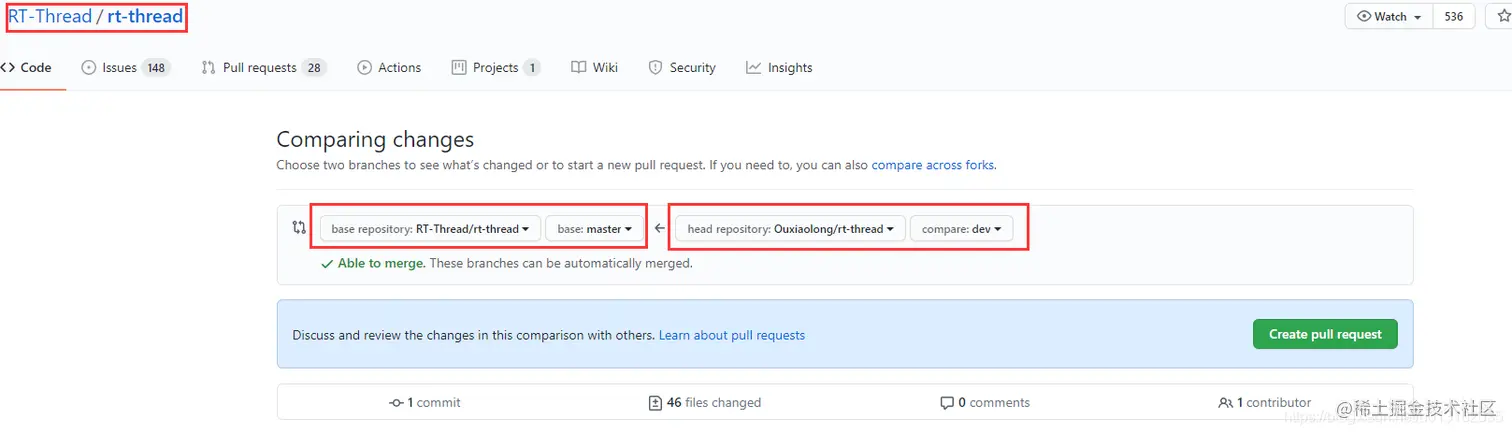The height and width of the screenshot is (434, 1512).
Task: Open the Projects tab
Action: coord(496,67)
